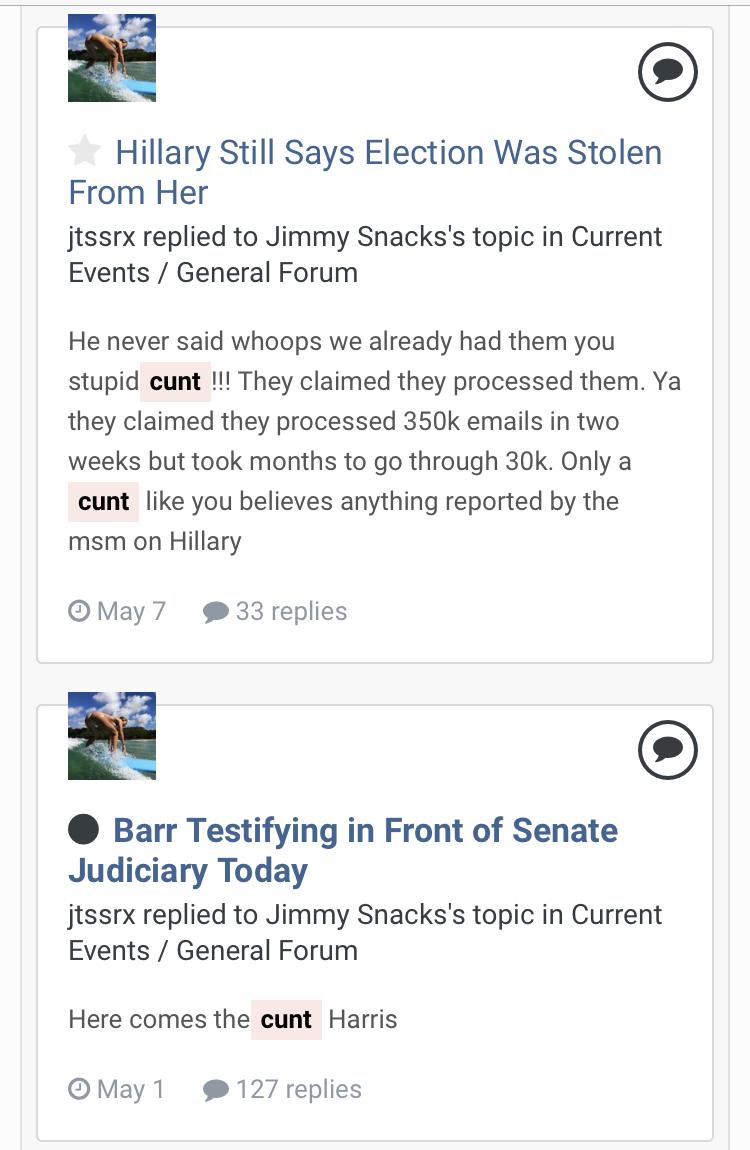Open the surfer avatar on the second post
Screen dimensions: 750x1150
(x=111, y=736)
